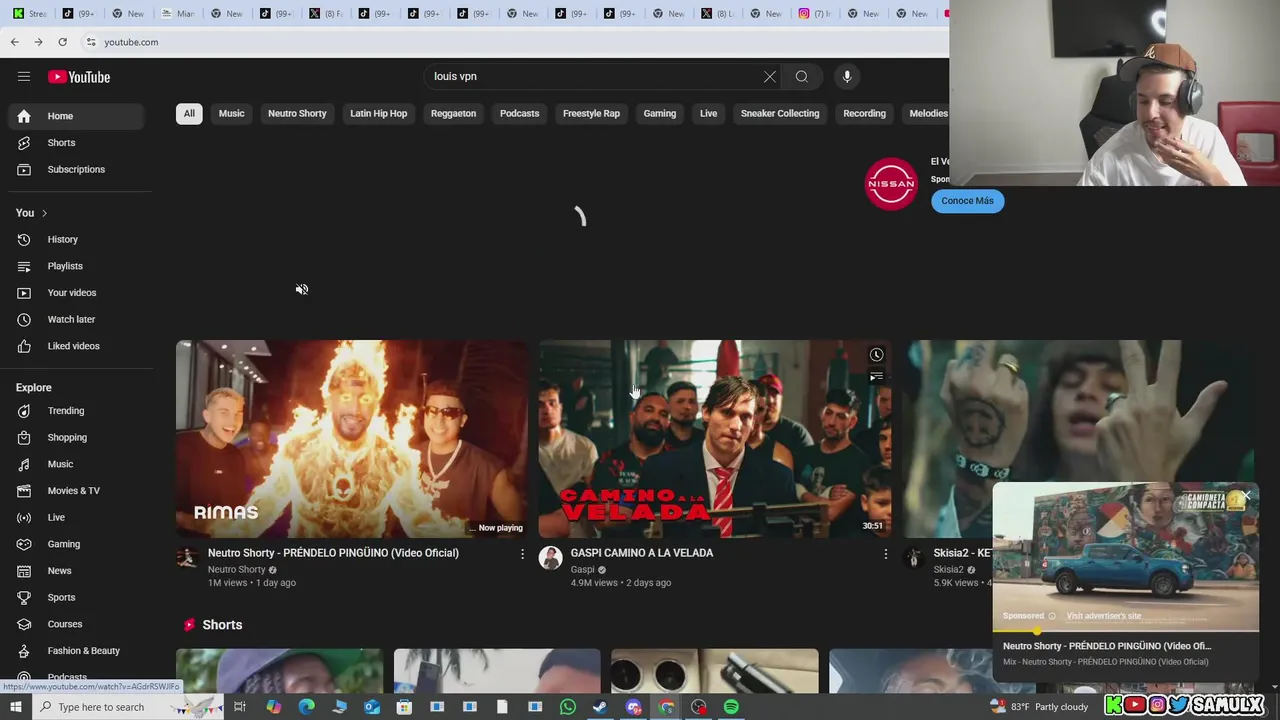The height and width of the screenshot is (720, 1280).
Task: Open the Gaspi channel avatar
Action: 550,558
